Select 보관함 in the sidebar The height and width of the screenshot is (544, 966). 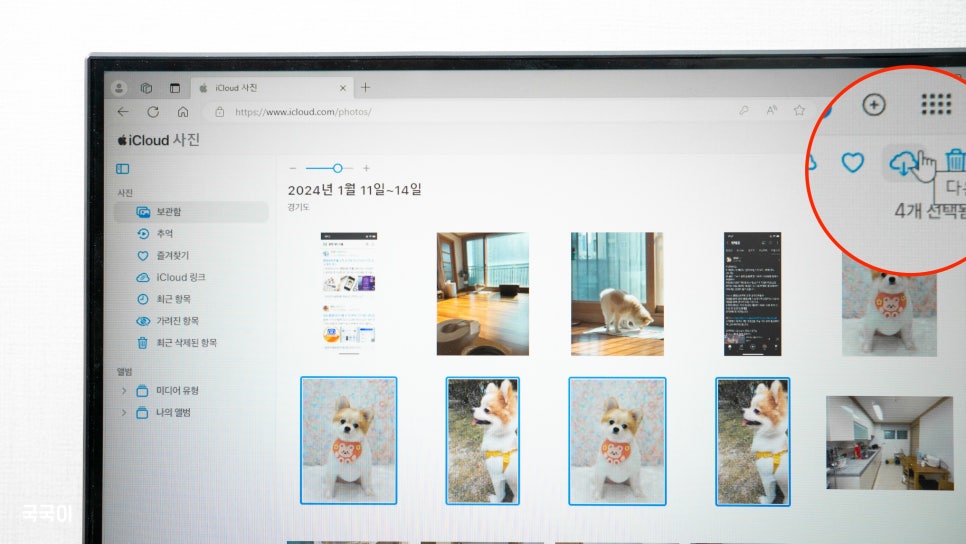pyautogui.click(x=192, y=212)
